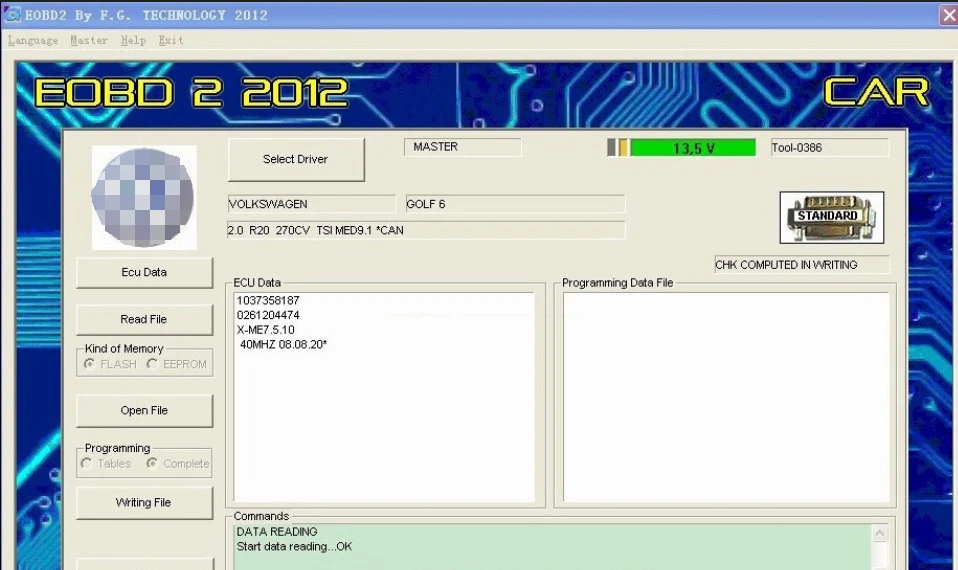Close the EOBD2 window
Viewport: 958px width, 570px height.
pyautogui.click(x=948, y=15)
